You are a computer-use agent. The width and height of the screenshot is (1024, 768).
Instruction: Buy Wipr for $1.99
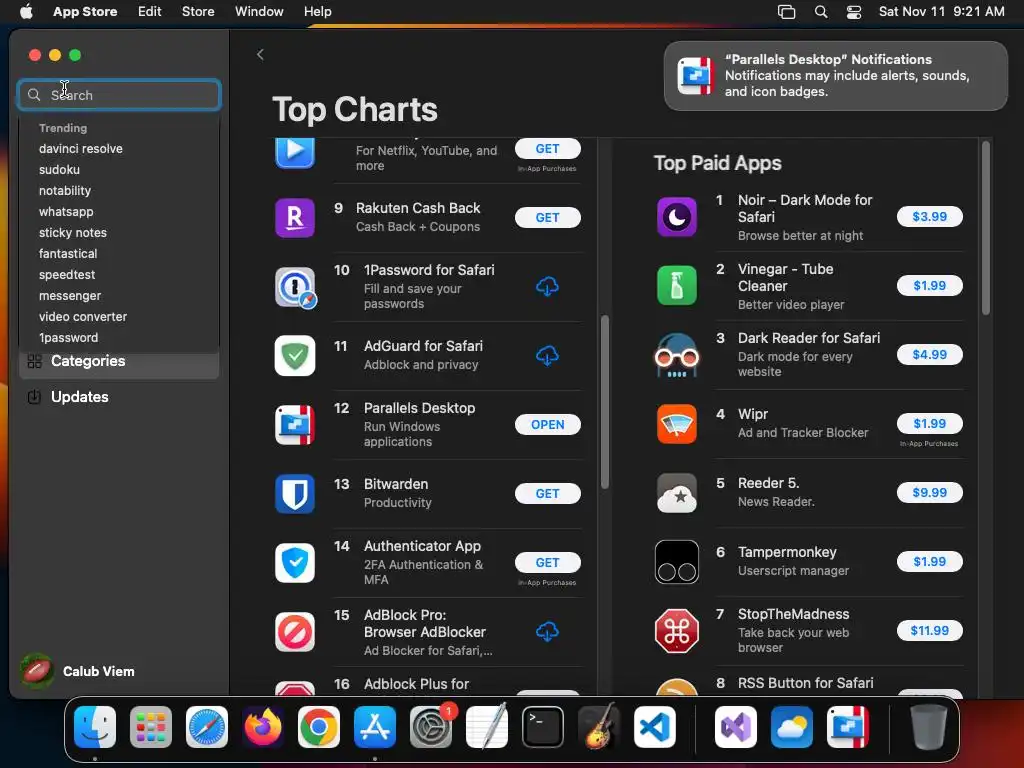929,424
